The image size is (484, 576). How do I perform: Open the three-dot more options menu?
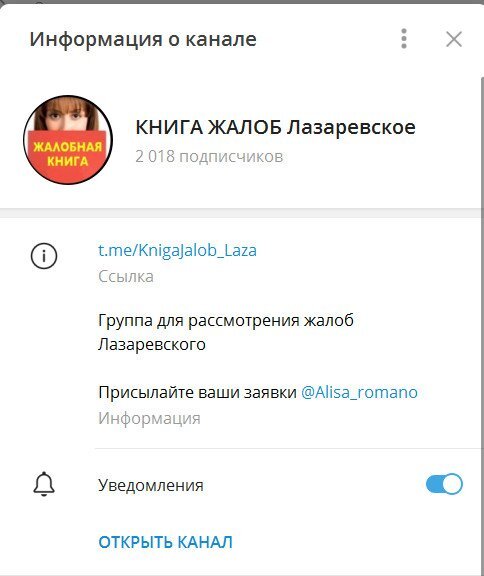(404, 39)
